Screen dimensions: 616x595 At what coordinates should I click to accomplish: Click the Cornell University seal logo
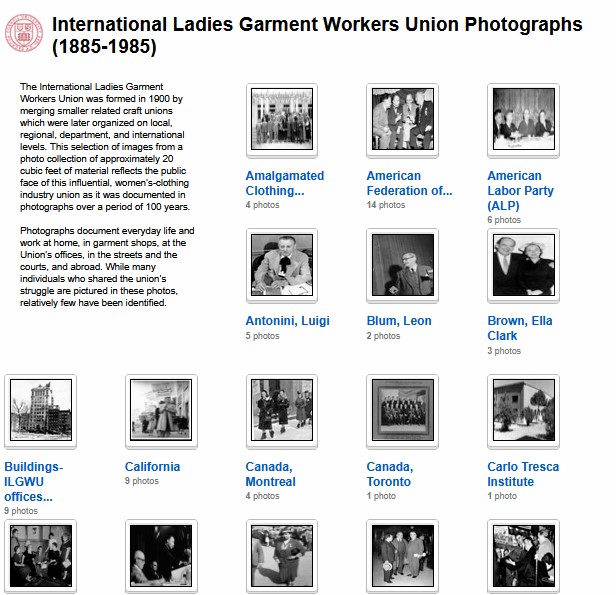pyautogui.click(x=24, y=33)
